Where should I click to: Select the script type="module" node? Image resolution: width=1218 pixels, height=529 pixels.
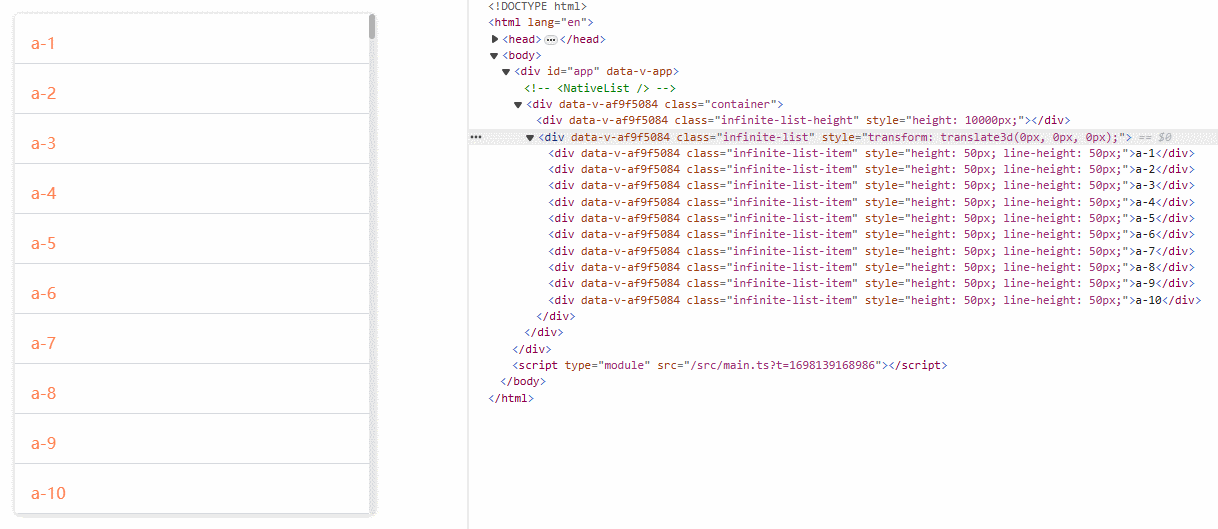point(730,365)
